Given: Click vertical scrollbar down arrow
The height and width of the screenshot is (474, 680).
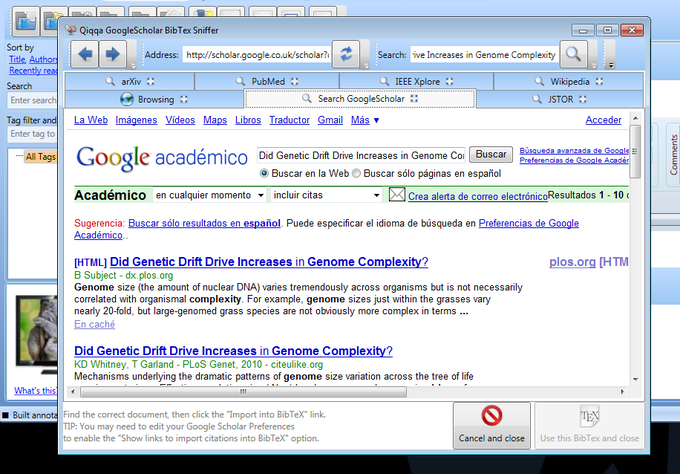Looking at the screenshot, I should 635,379.
